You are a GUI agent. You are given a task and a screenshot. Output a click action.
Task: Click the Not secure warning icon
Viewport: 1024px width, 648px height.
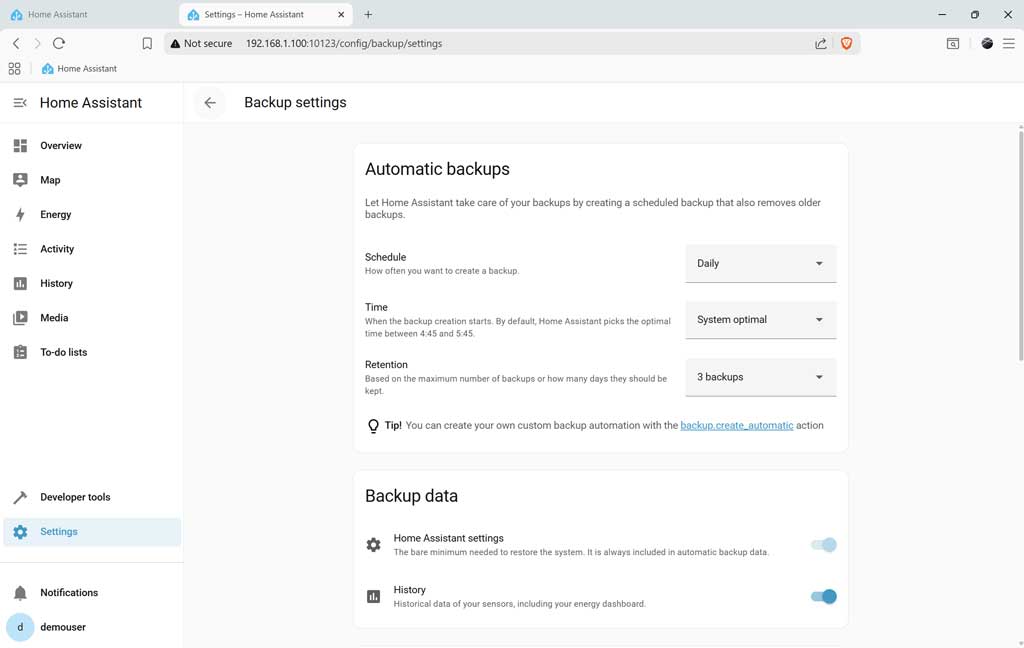click(175, 43)
